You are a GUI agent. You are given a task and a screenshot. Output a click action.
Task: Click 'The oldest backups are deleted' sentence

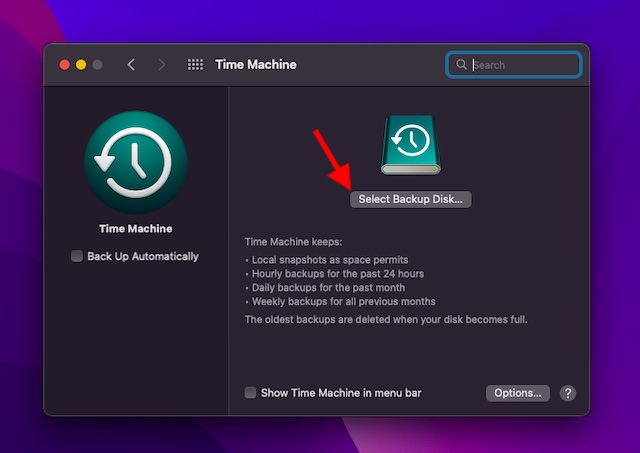coord(386,320)
